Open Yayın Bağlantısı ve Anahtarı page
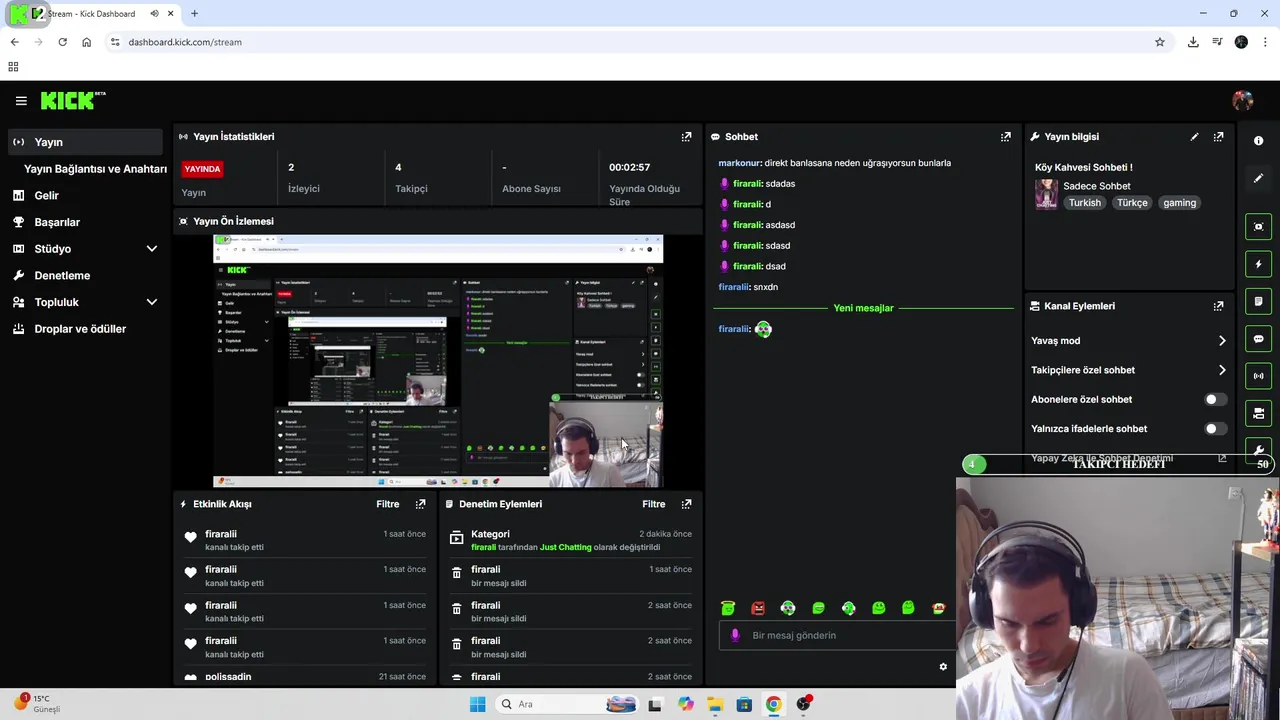The height and width of the screenshot is (720, 1280). (95, 169)
